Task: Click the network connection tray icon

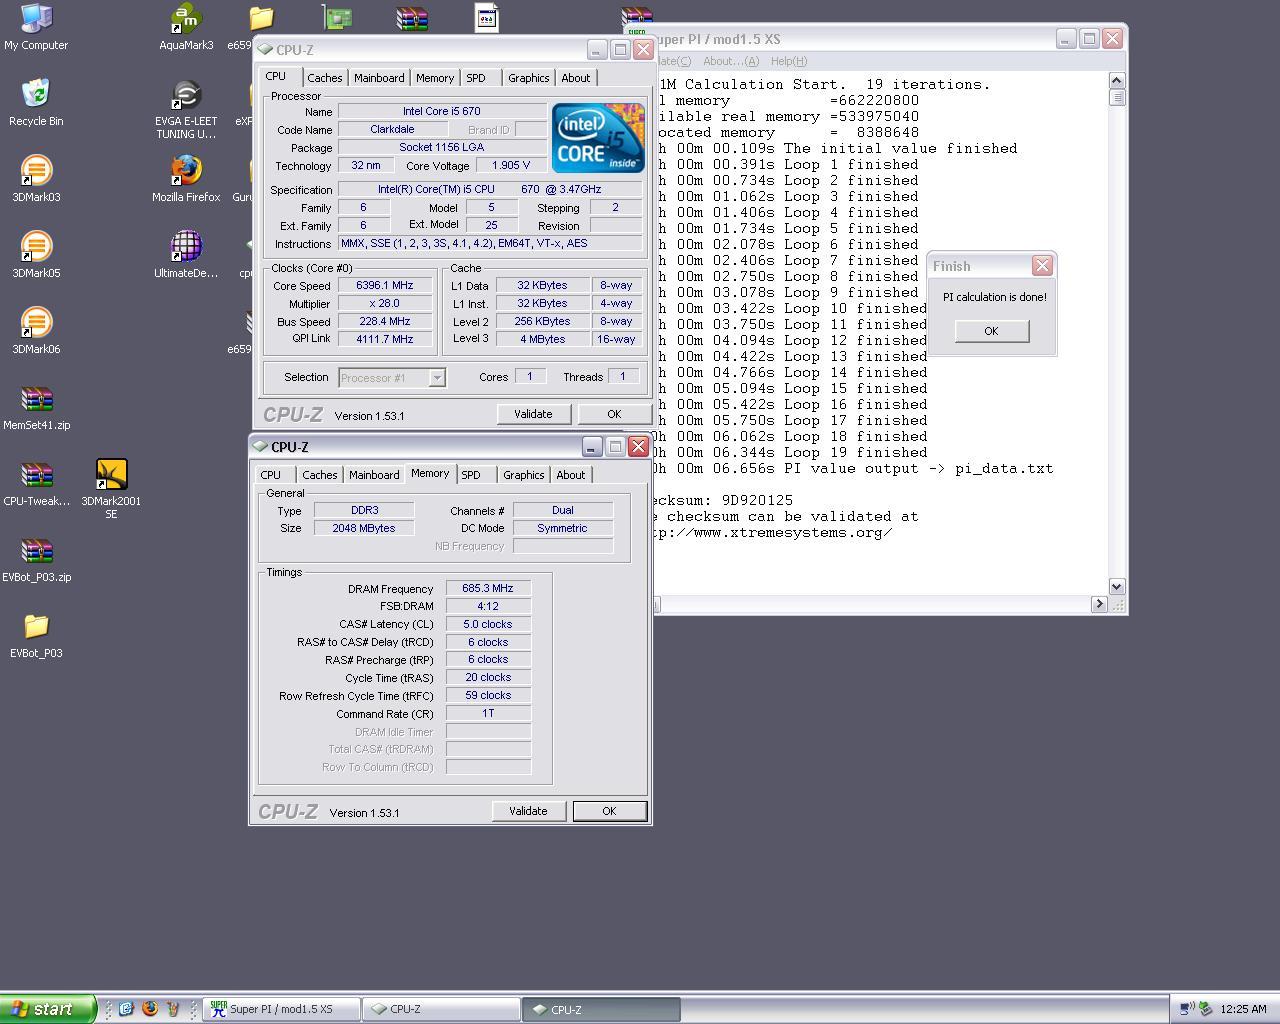Action: point(1186,1009)
